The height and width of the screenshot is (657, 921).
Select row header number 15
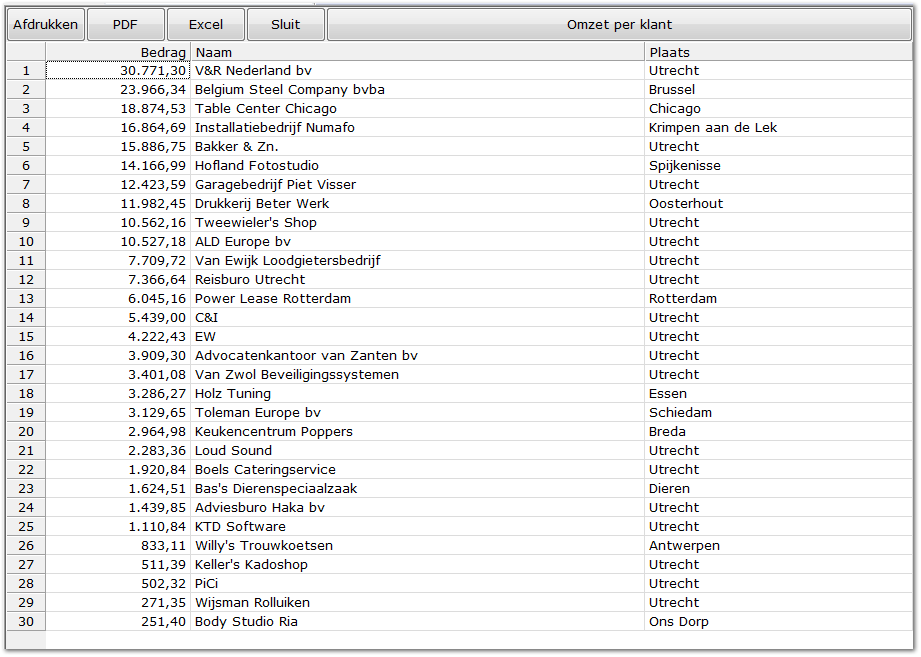coord(26,336)
